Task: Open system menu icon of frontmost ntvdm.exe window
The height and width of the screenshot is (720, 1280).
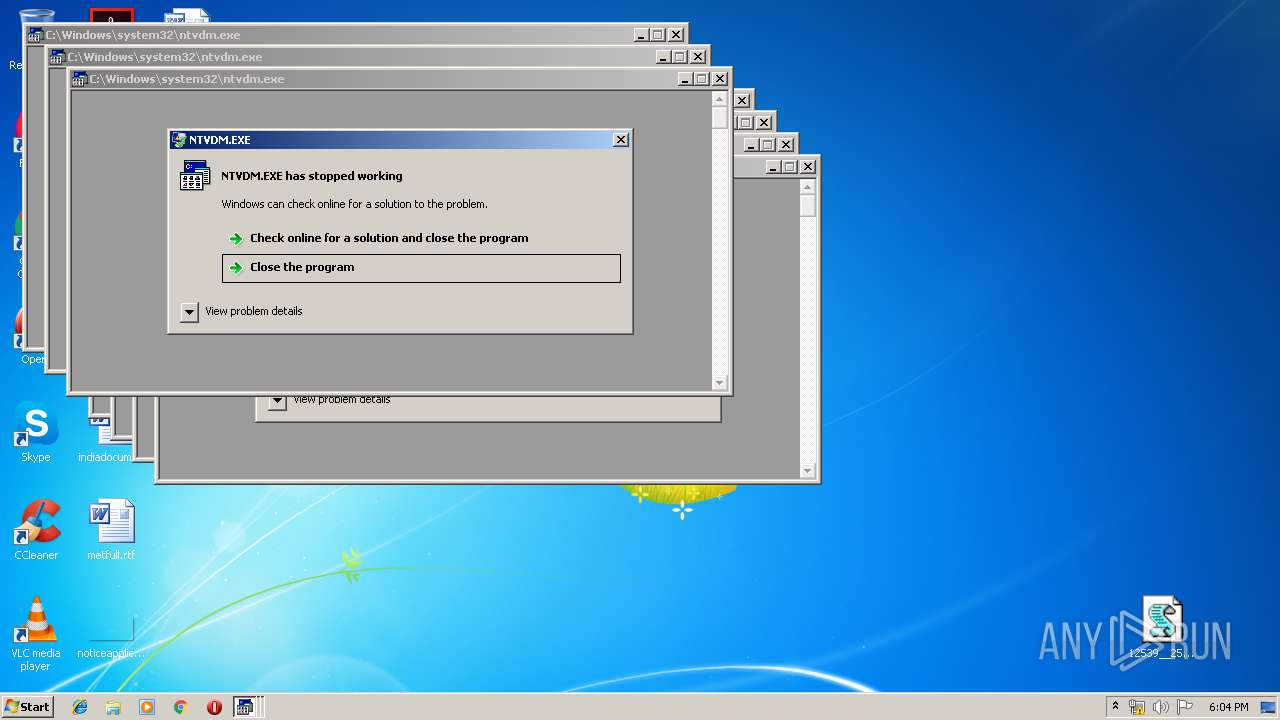Action: (80, 79)
